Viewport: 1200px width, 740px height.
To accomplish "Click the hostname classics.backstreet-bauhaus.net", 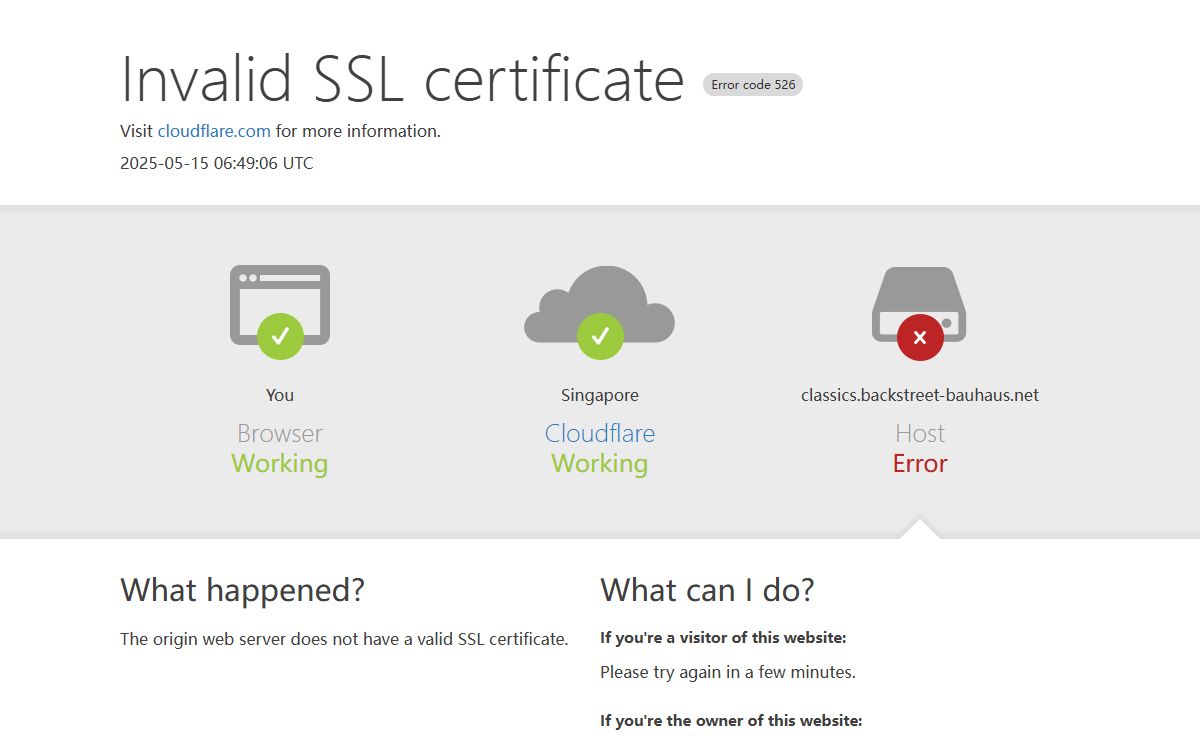I will pyautogui.click(x=920, y=395).
